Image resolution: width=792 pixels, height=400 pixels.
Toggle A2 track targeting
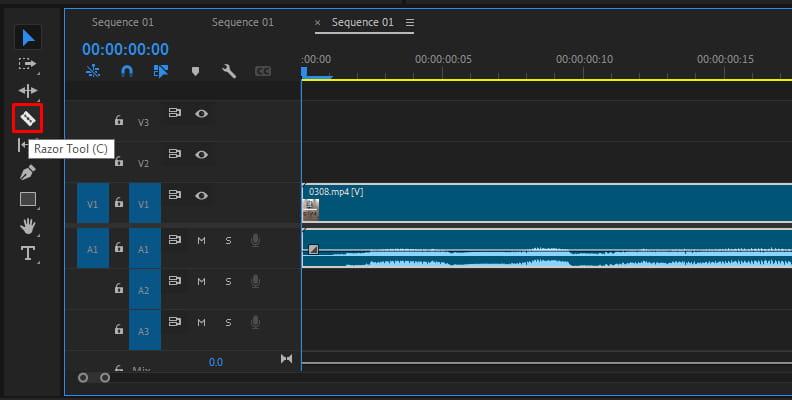[145, 289]
